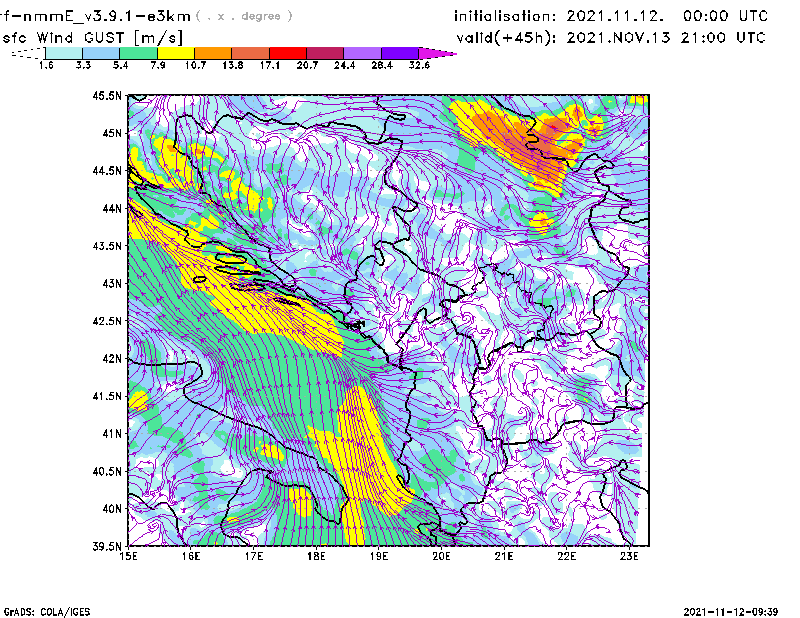Click the 'sfc Wind GUST [m/s]' title

92,38
